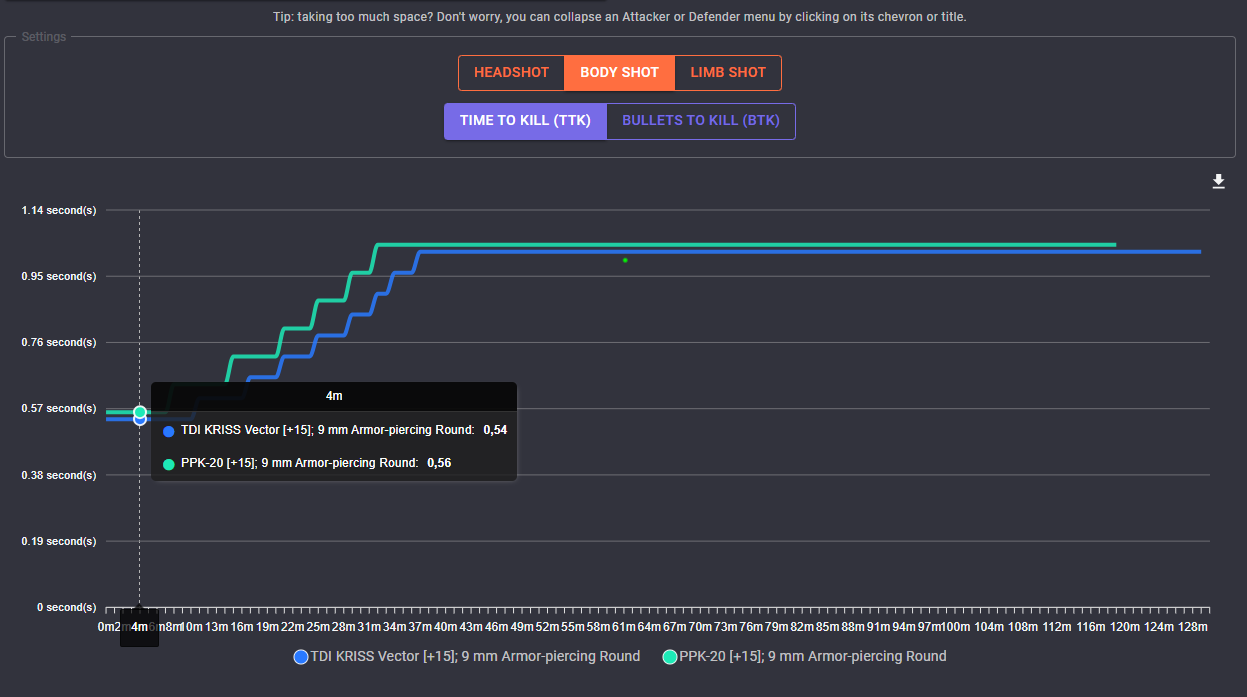Click the 124m distance label on x-axis
The height and width of the screenshot is (697, 1247).
coord(1160,627)
